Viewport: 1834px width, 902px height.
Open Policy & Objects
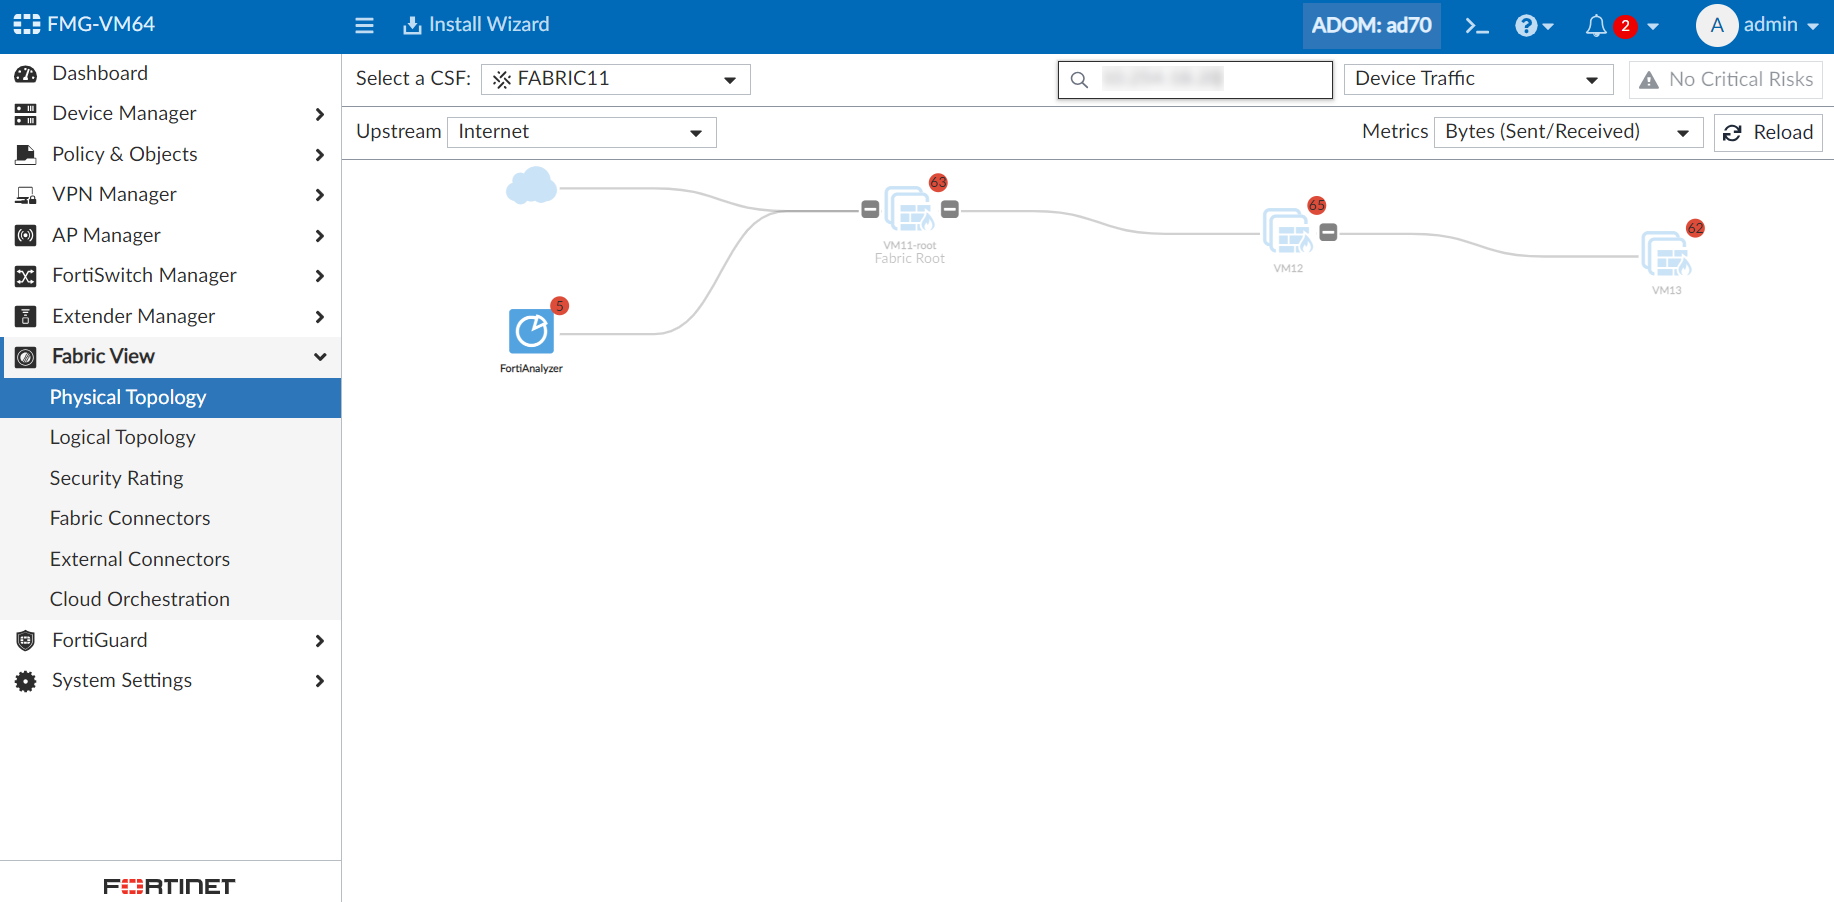[x=124, y=154]
